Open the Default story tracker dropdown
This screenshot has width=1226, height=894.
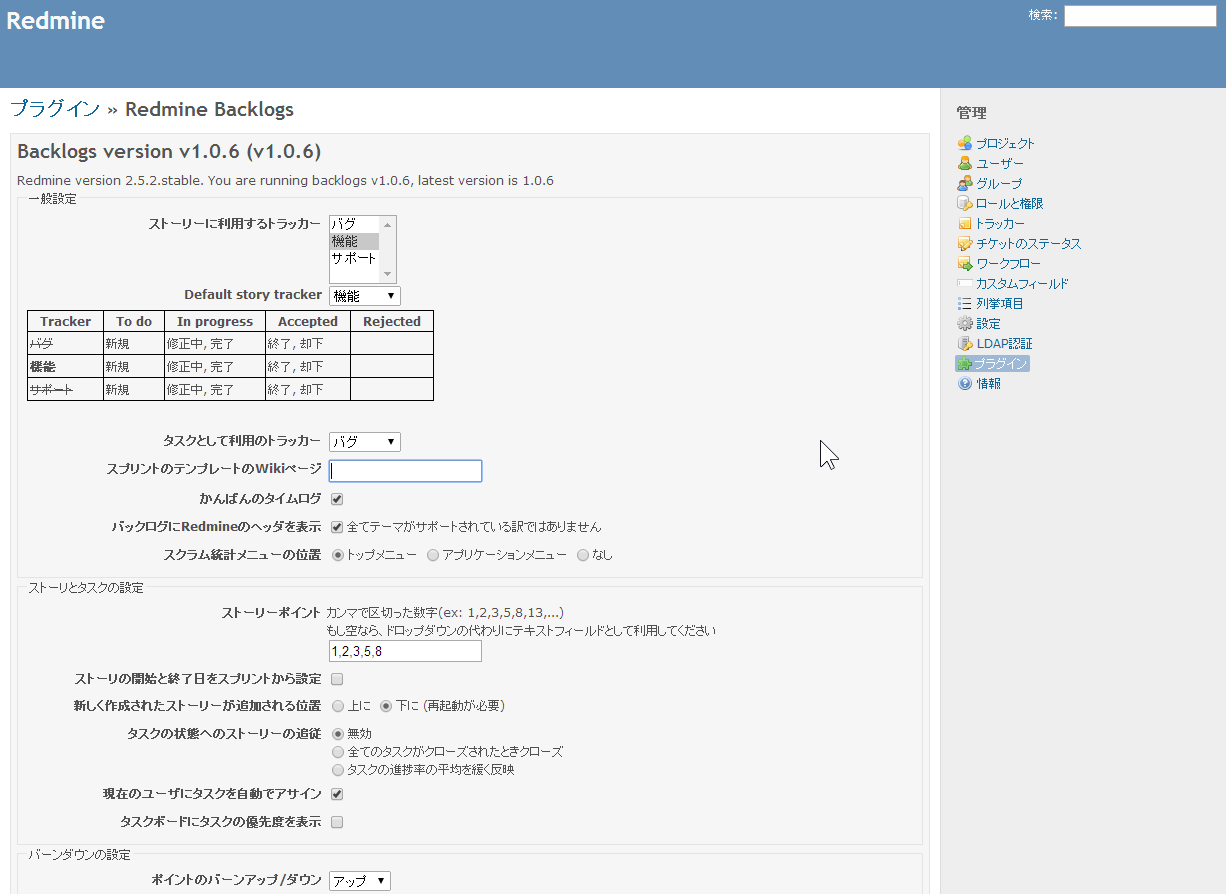coord(365,296)
